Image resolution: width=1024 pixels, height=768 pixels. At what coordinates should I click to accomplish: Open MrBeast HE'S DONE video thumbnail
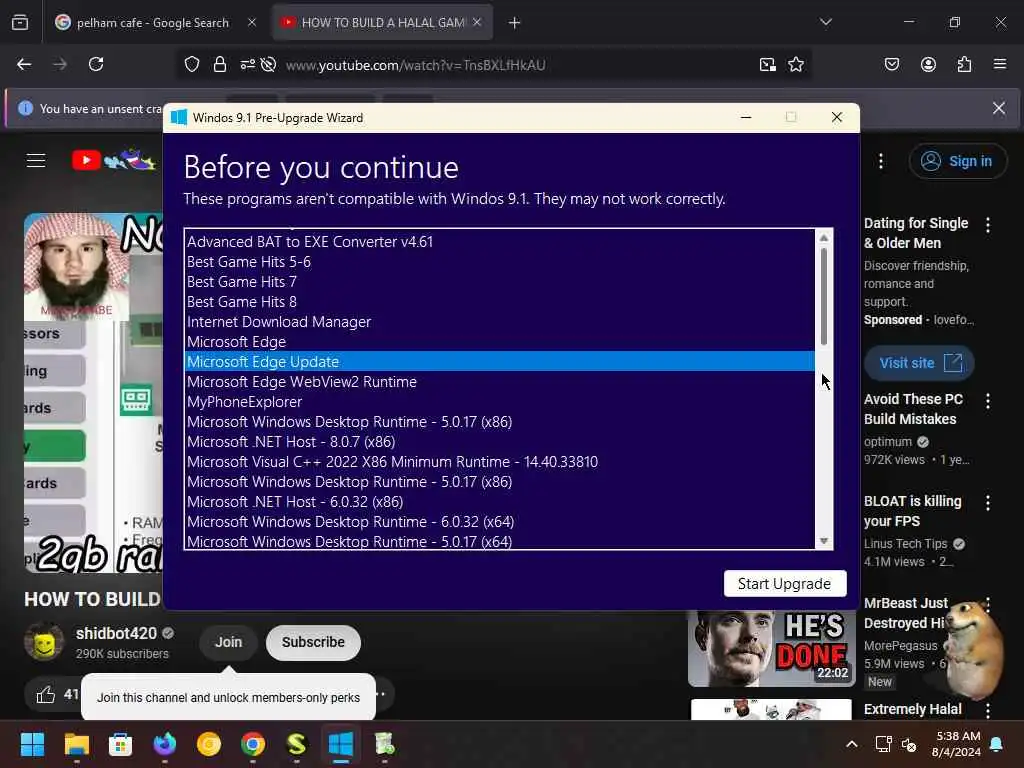click(772, 648)
